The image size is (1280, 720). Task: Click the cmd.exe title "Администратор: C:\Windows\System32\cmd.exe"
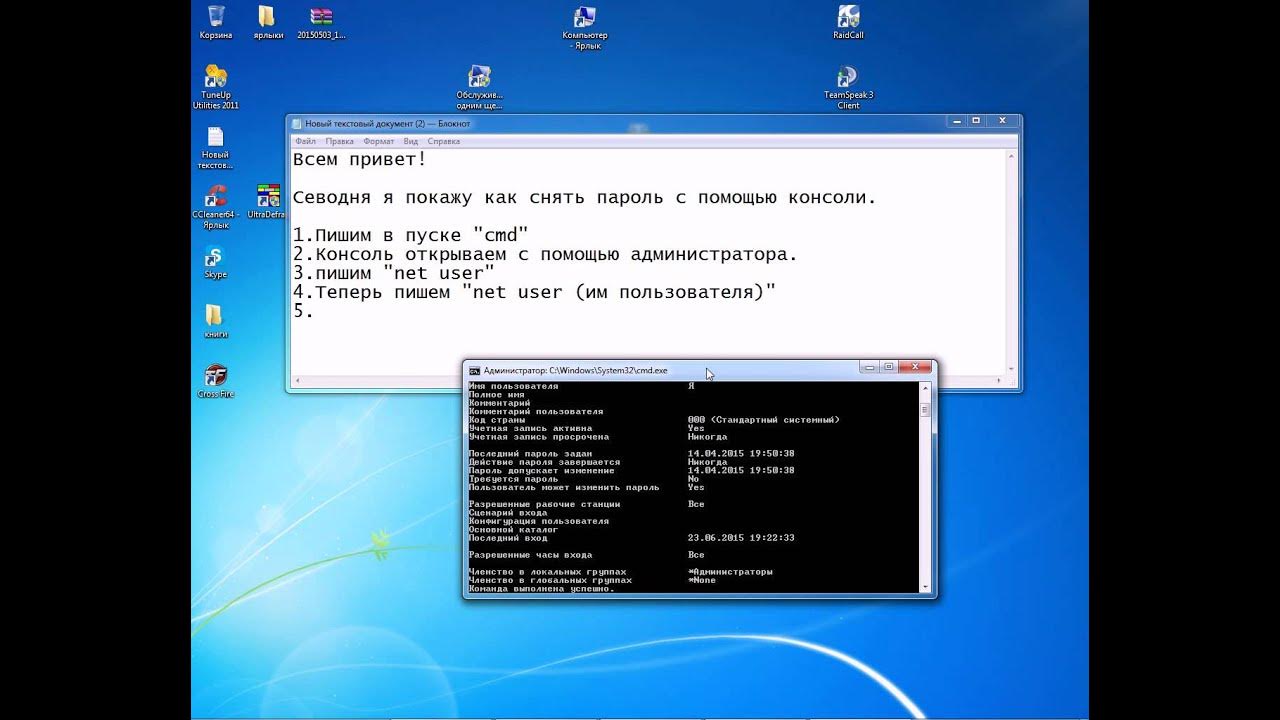(x=576, y=370)
